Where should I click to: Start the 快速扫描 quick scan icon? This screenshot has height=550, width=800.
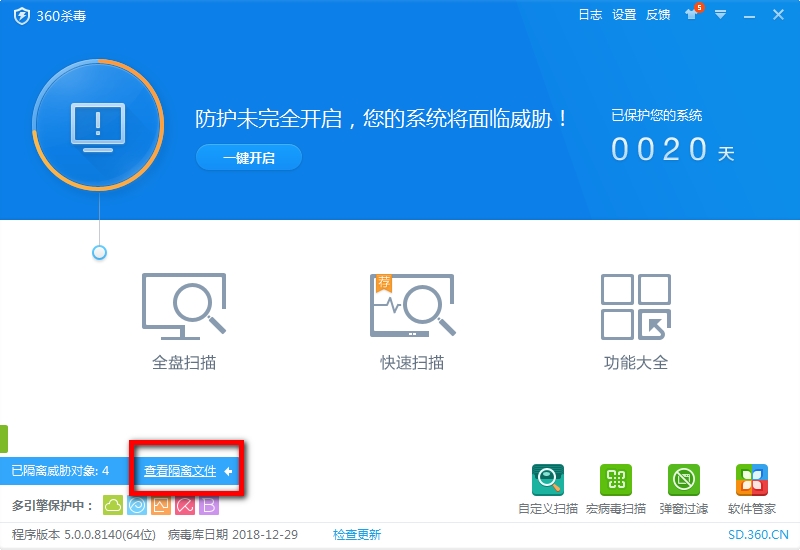412,305
